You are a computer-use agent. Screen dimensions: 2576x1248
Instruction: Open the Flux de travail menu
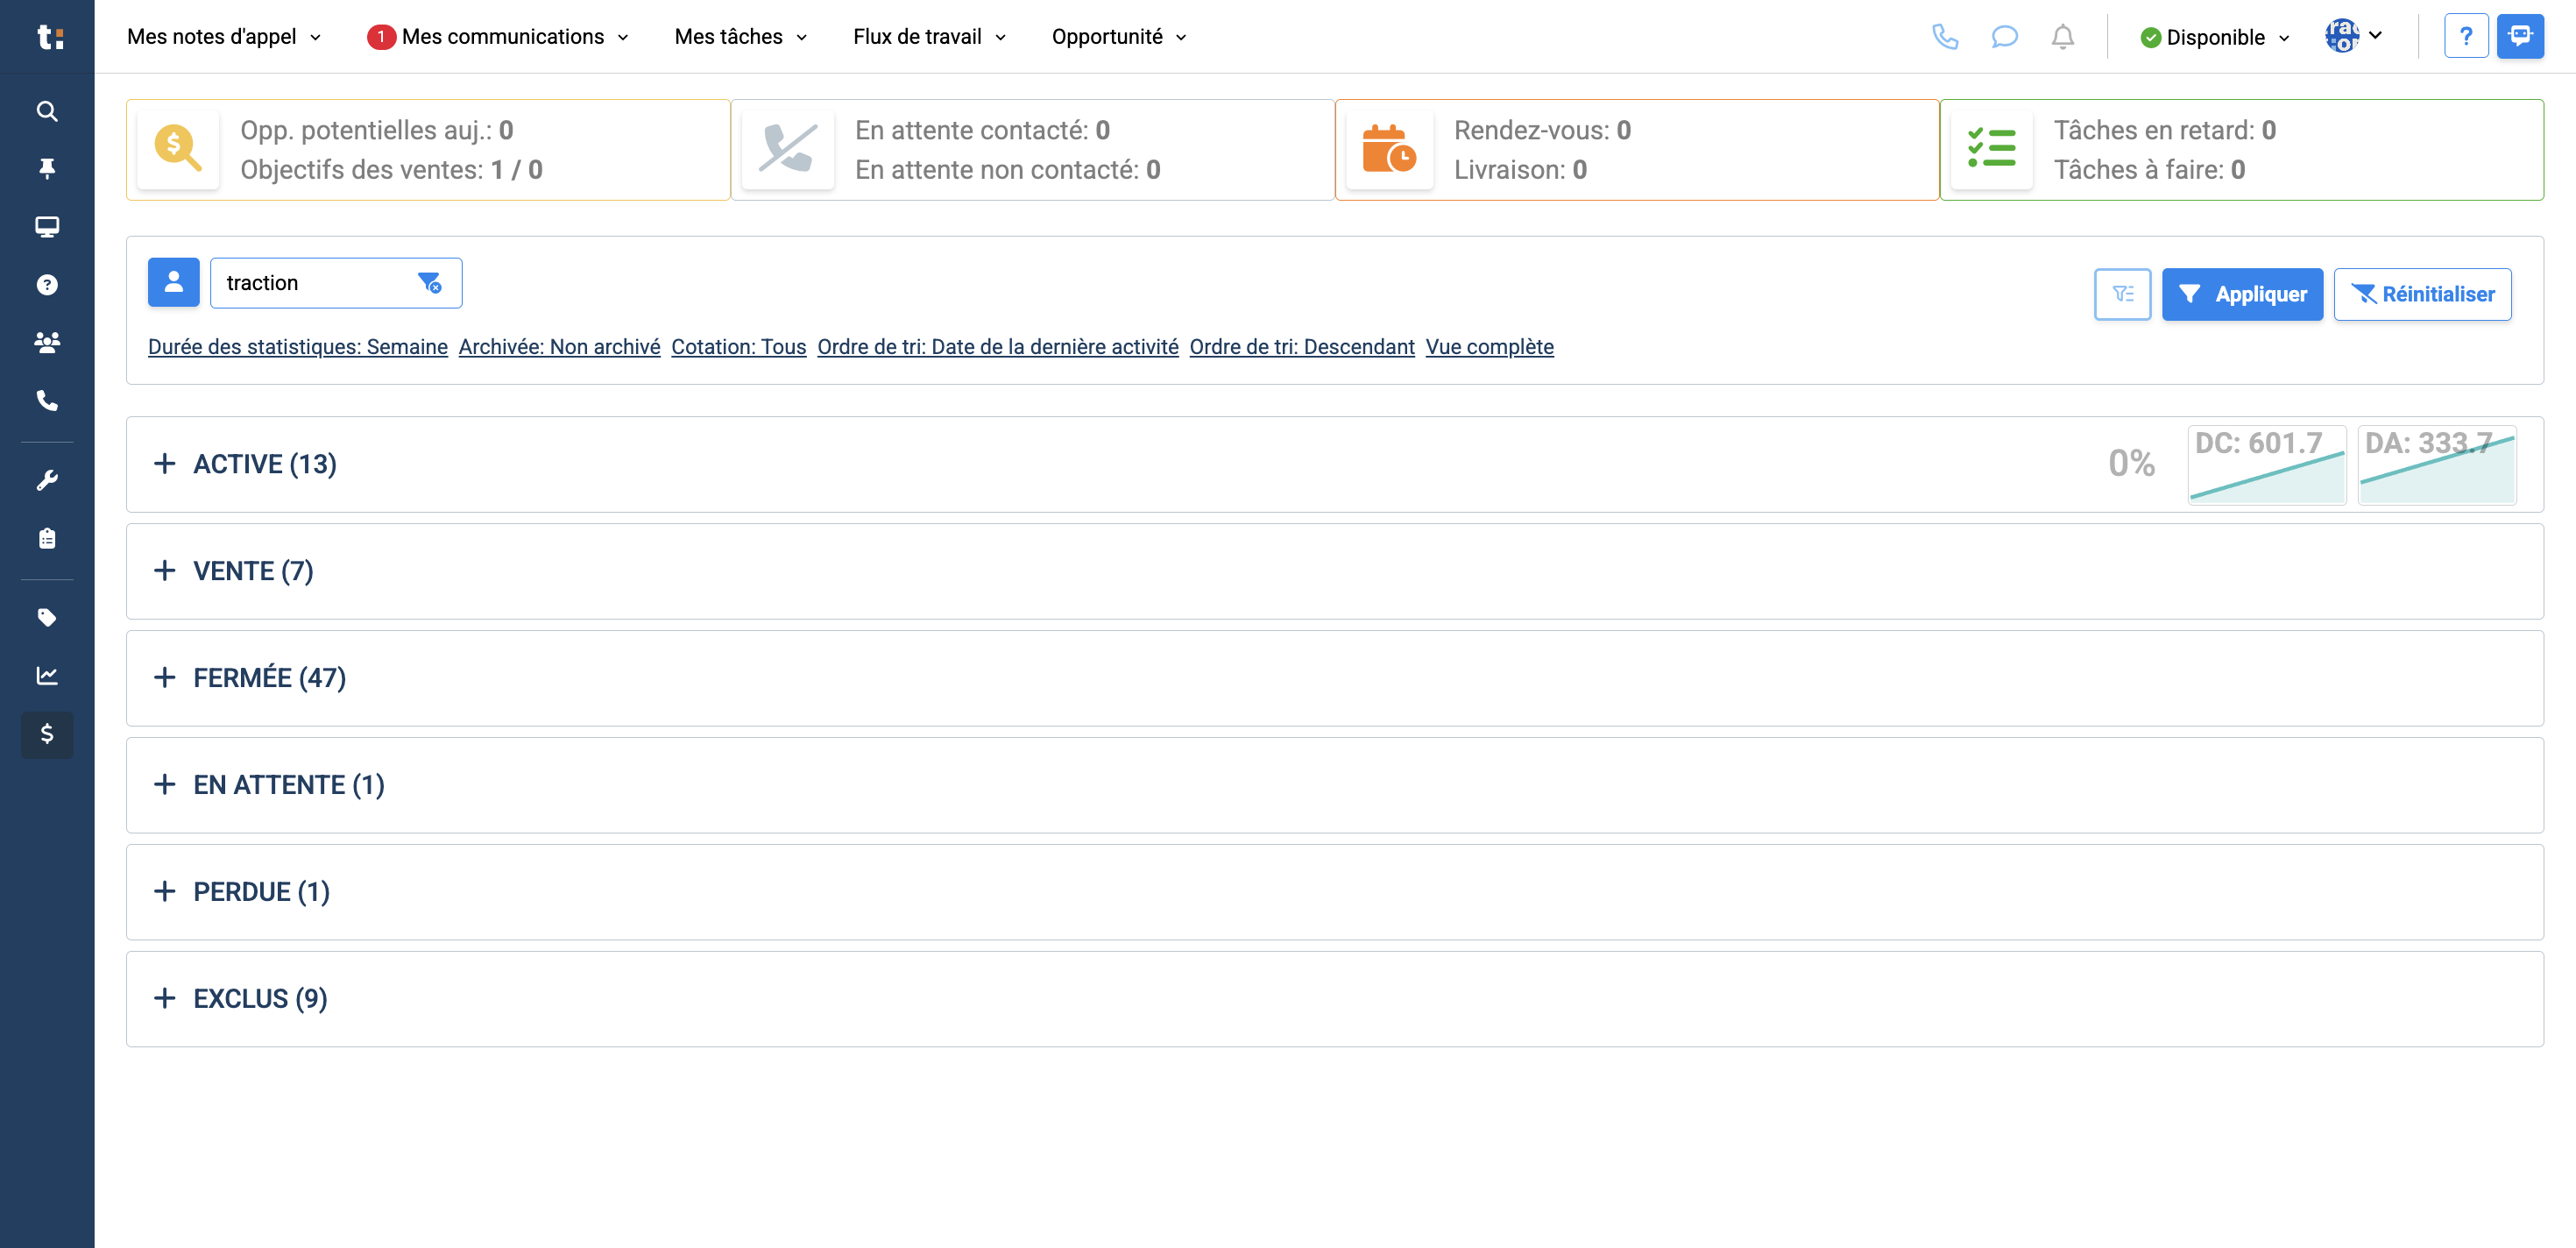pyautogui.click(x=928, y=37)
